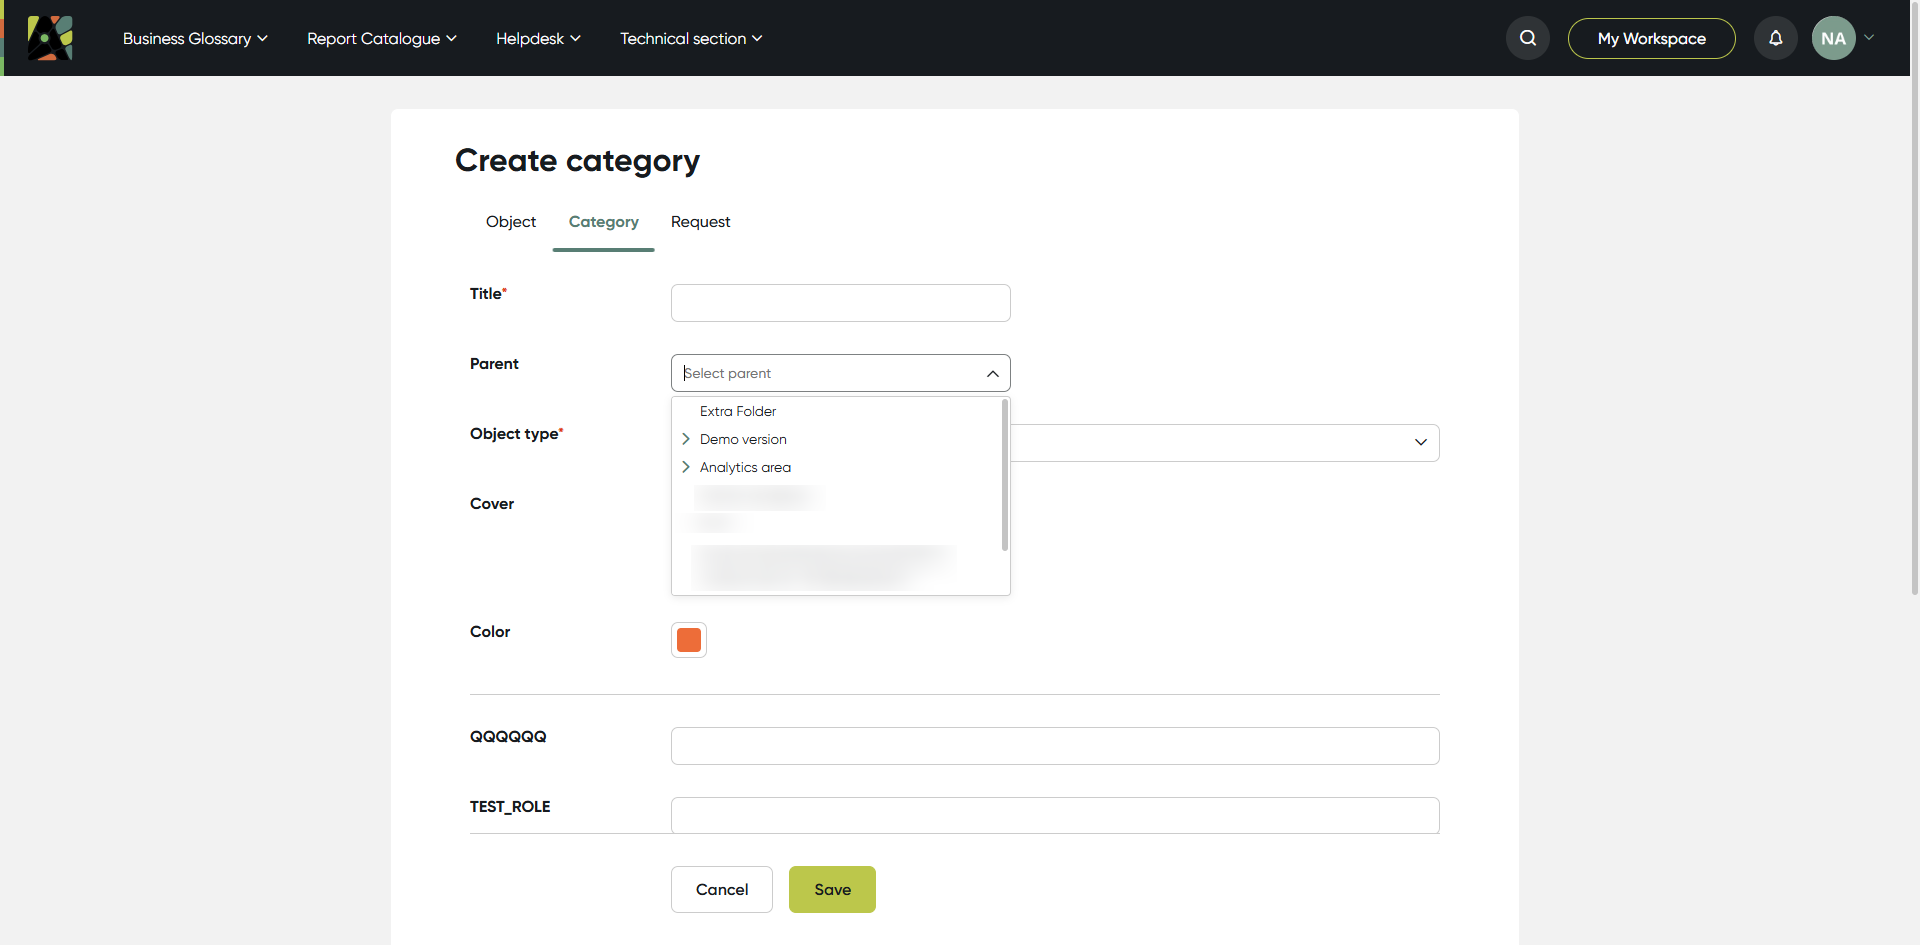Open the search icon button
1920x945 pixels.
pyautogui.click(x=1528, y=38)
